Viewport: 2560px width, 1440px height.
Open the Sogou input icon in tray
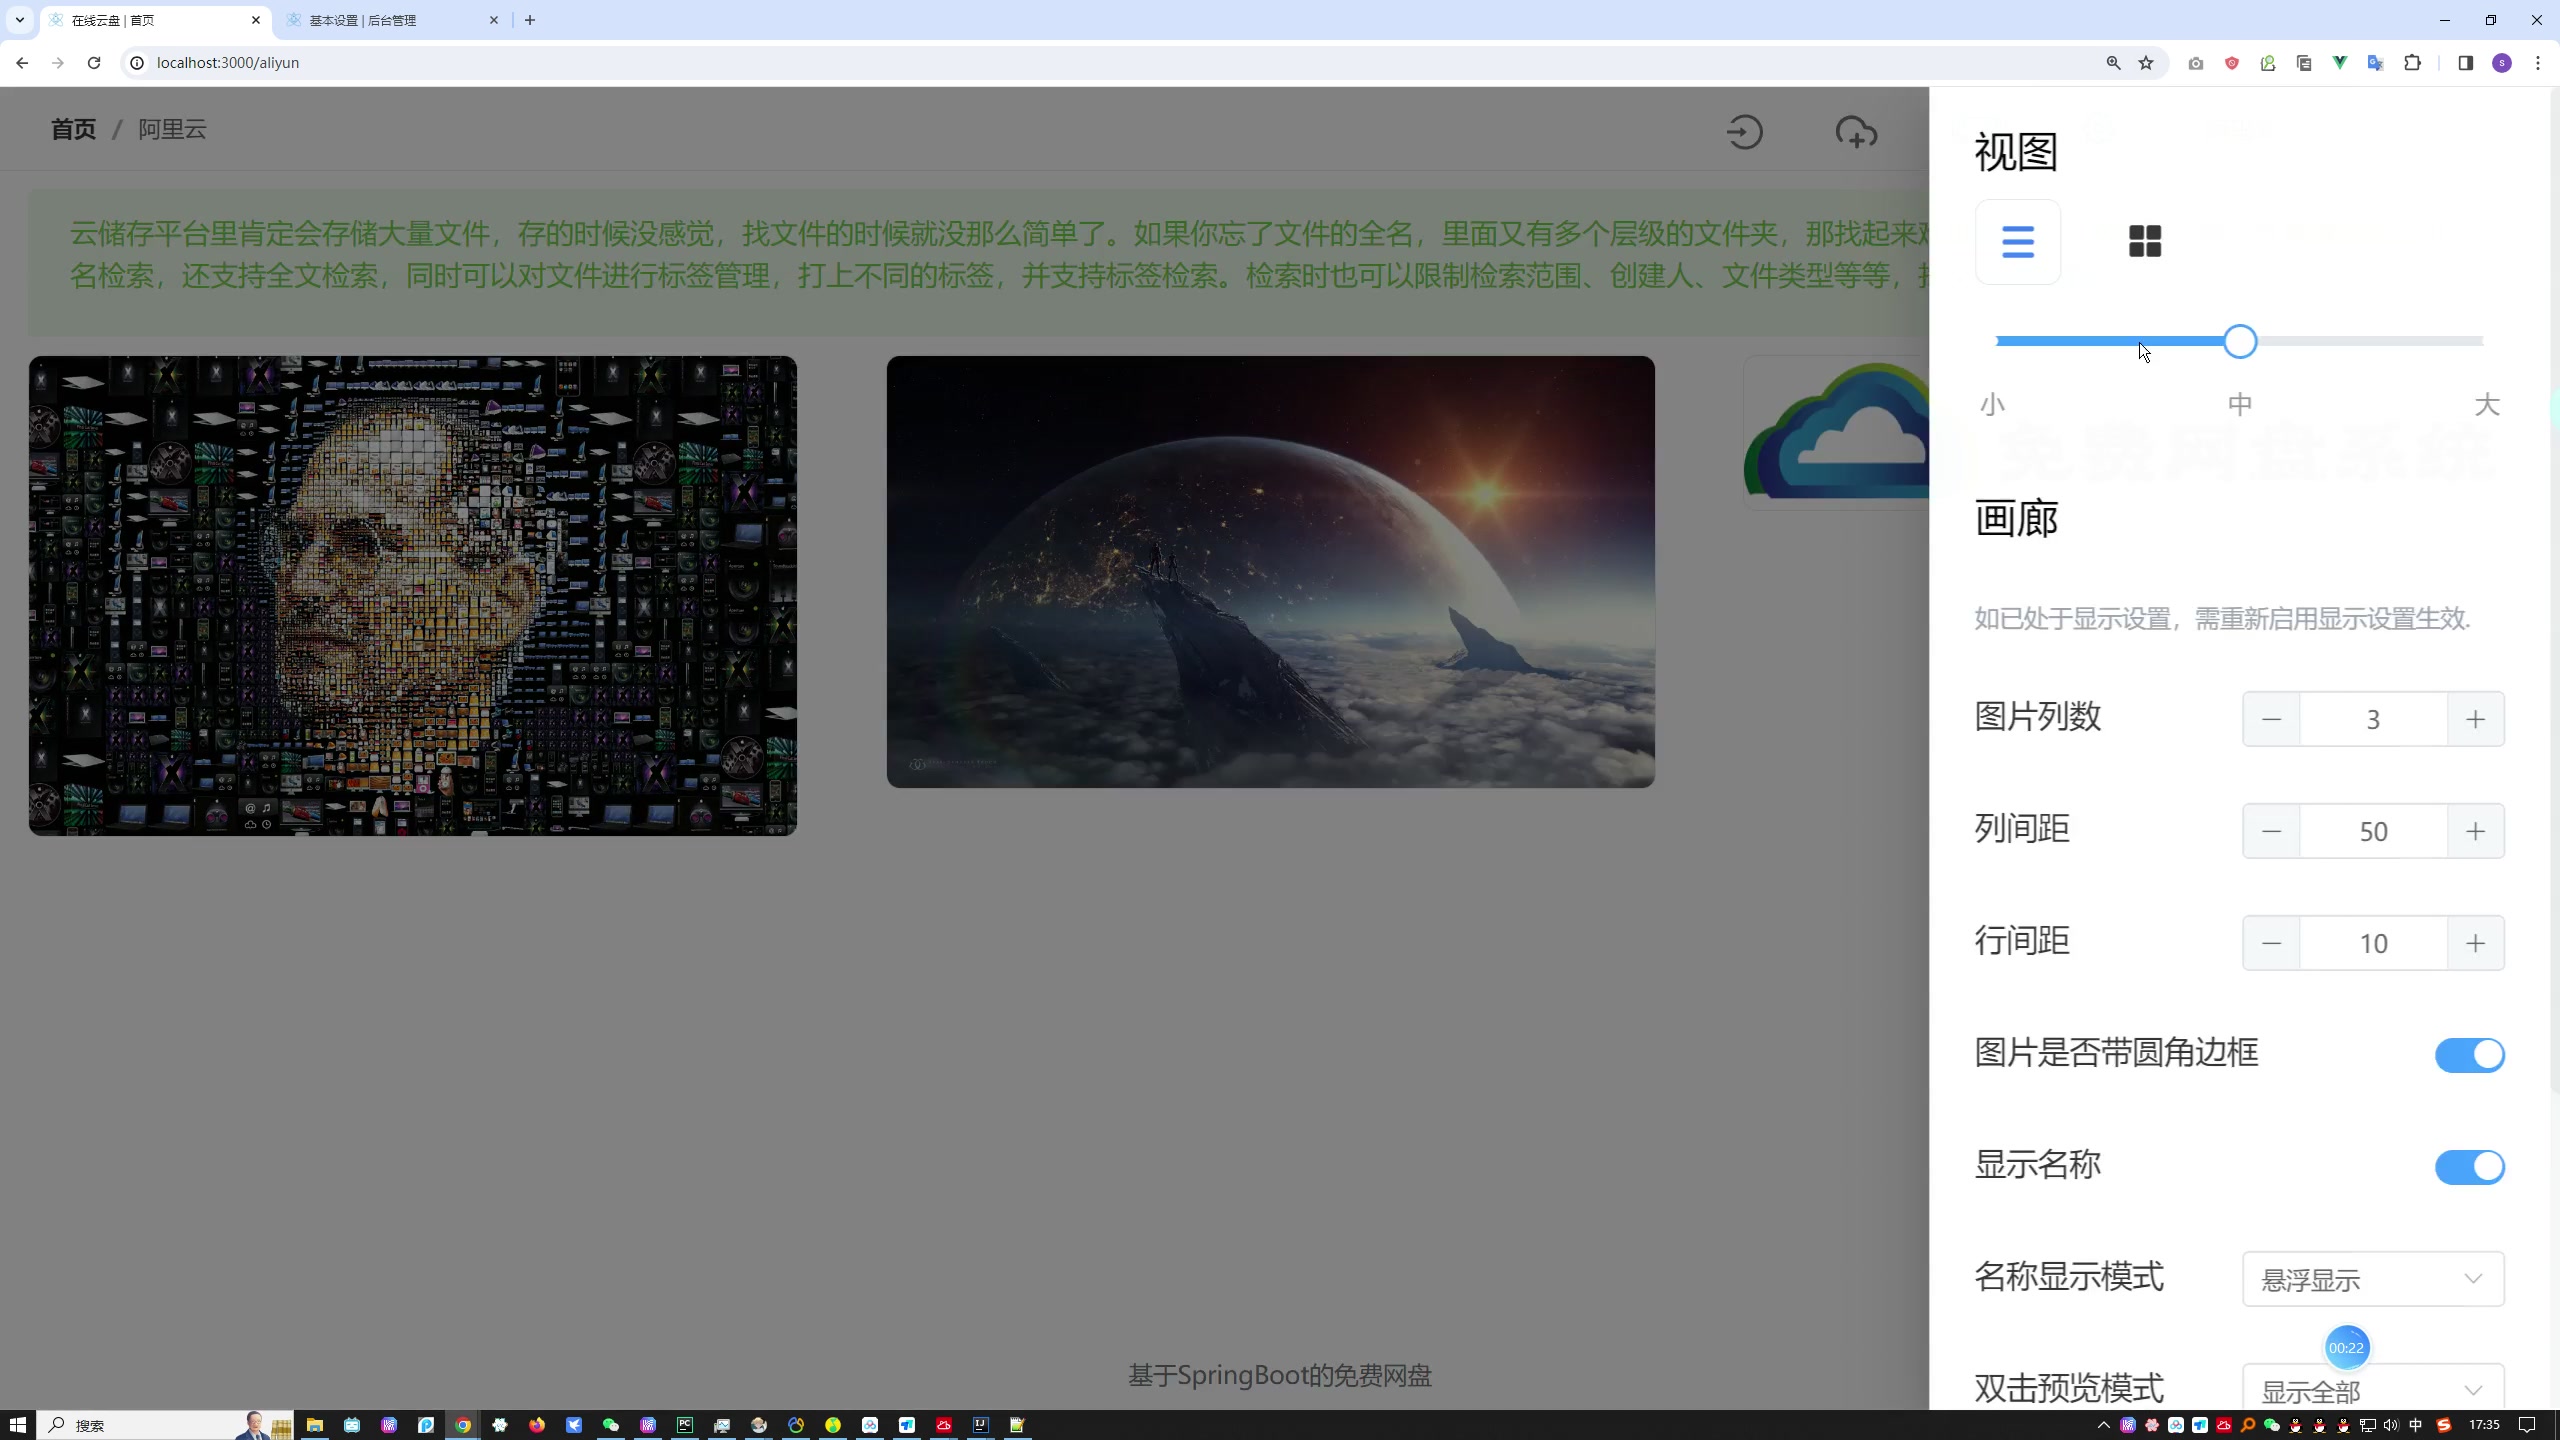(2444, 1425)
